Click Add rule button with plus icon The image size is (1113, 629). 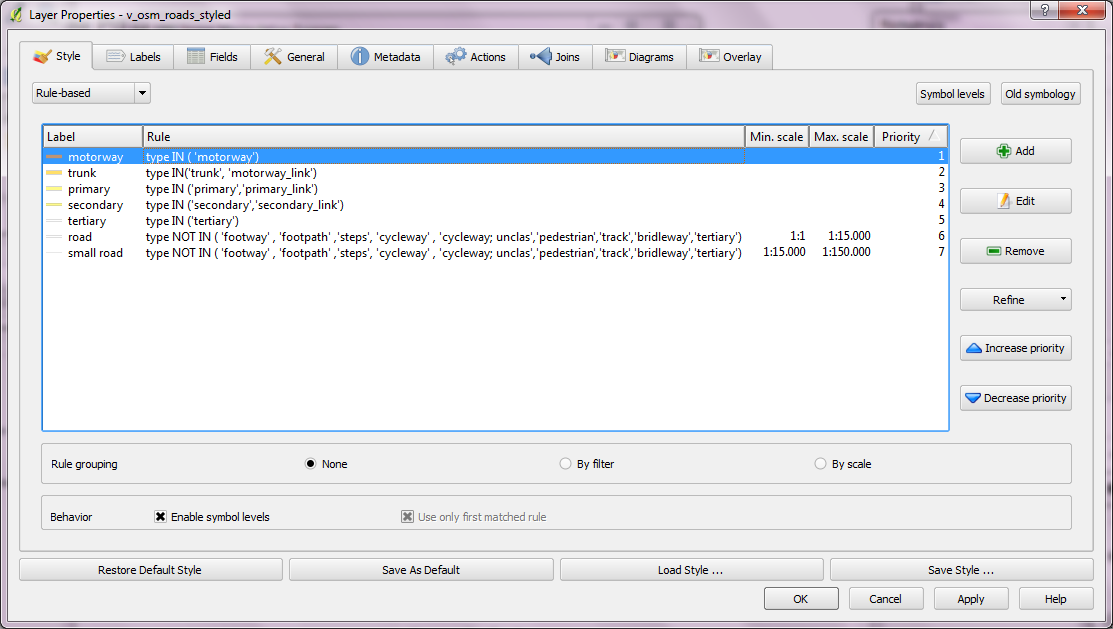click(1015, 151)
